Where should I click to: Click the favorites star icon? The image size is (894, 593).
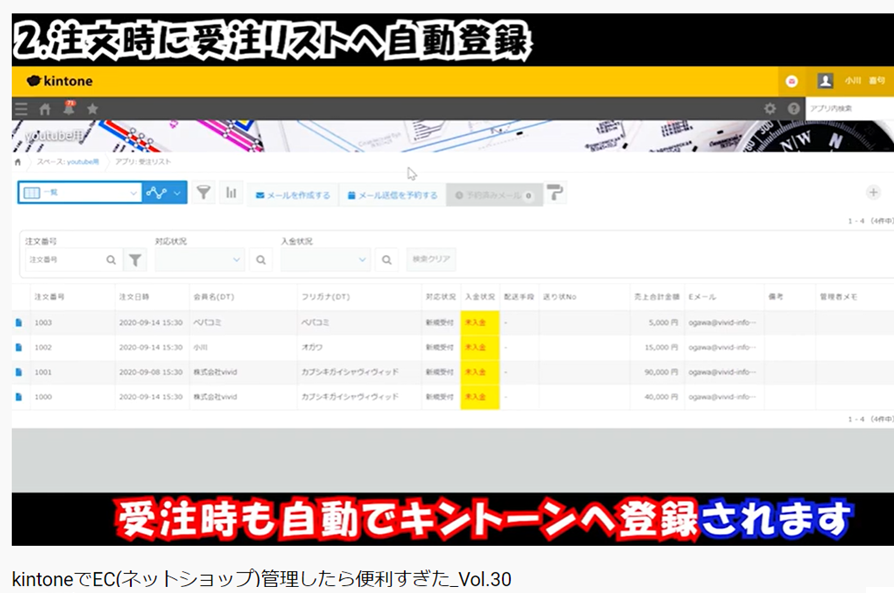click(x=90, y=107)
